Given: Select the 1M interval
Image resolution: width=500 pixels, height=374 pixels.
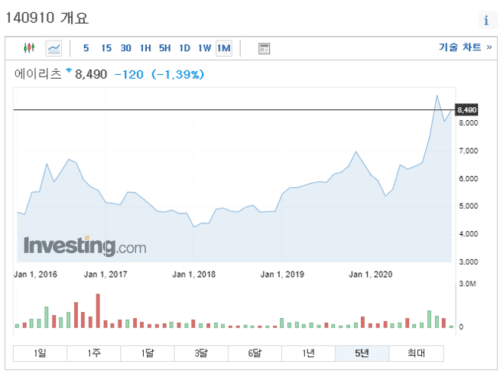Looking at the screenshot, I should (x=224, y=49).
